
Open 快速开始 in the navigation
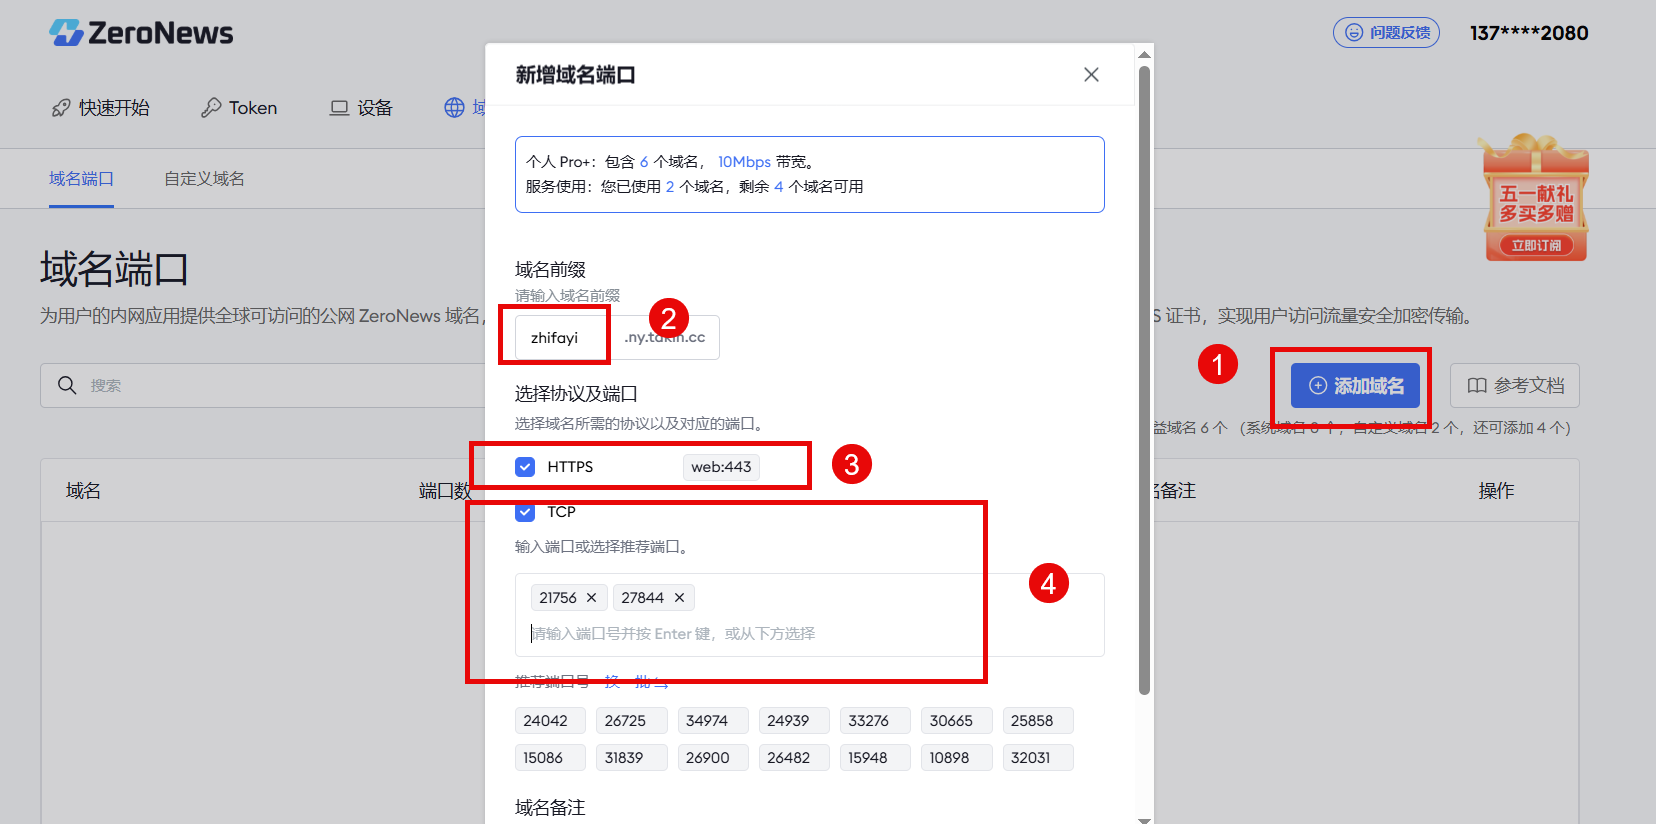click(100, 108)
